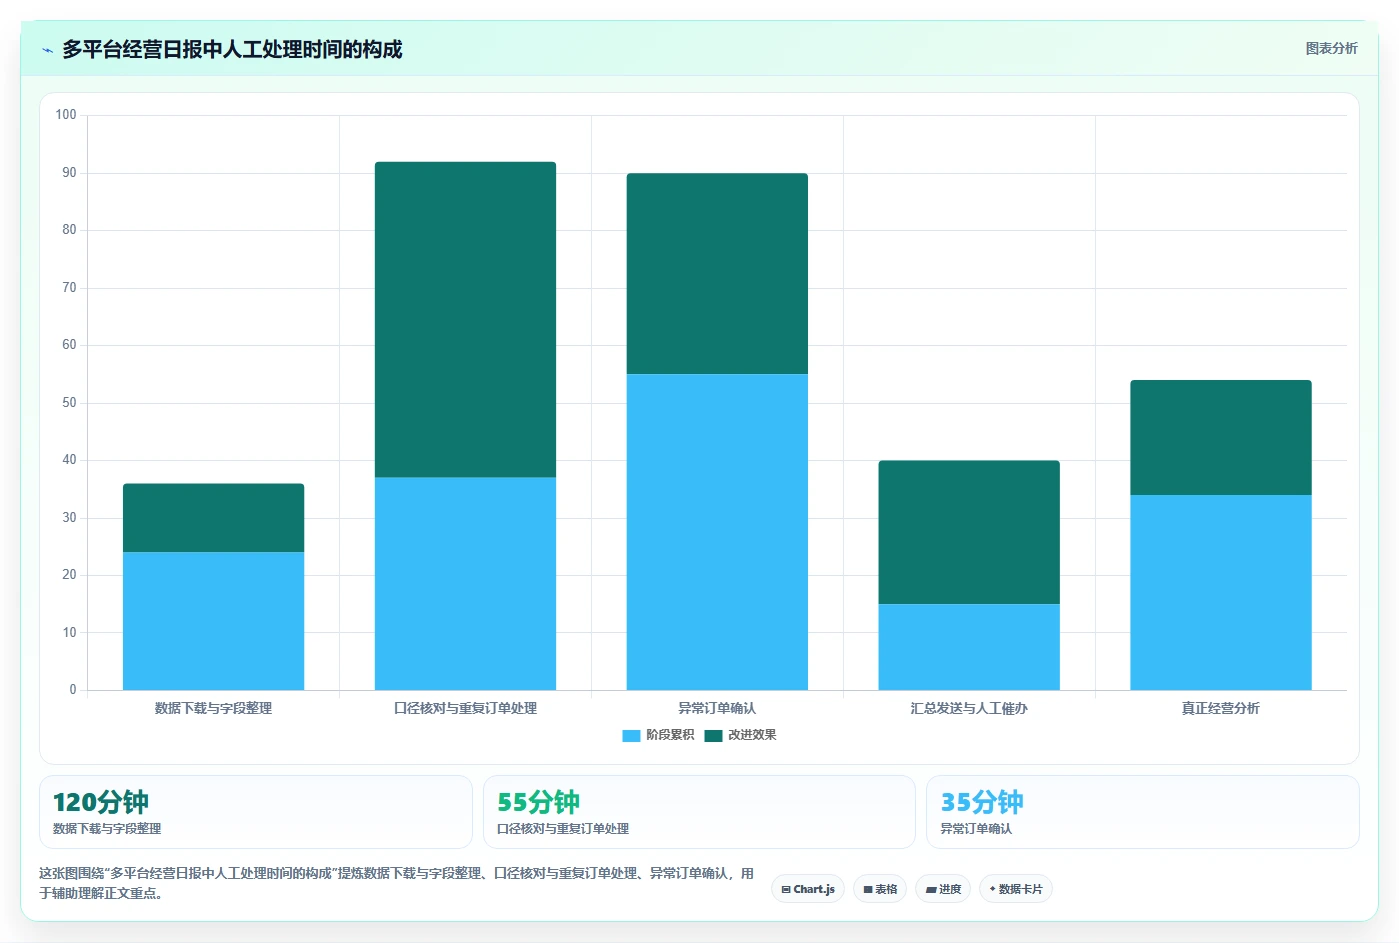Click the title 多平台经营日报中人工处理时间的构成
Screen dimensions: 1399x943
pyautogui.click(x=232, y=49)
